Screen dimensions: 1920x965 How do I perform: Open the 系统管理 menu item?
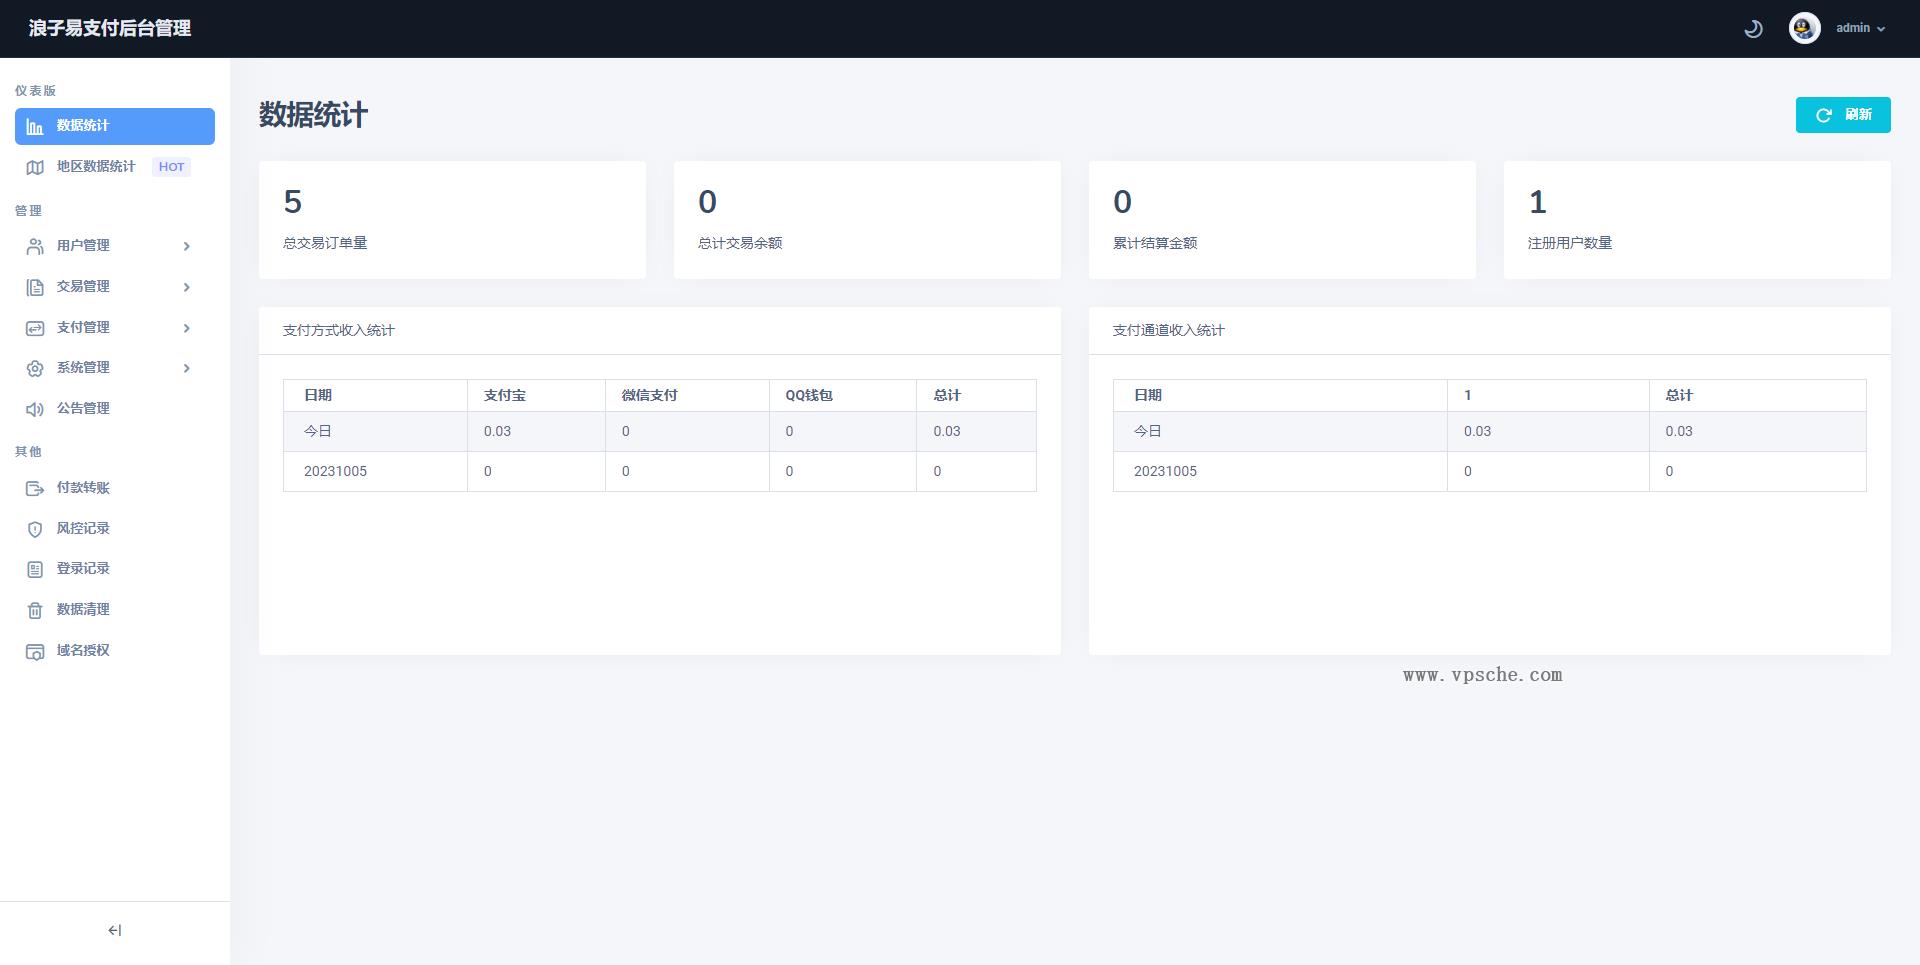(x=83, y=368)
